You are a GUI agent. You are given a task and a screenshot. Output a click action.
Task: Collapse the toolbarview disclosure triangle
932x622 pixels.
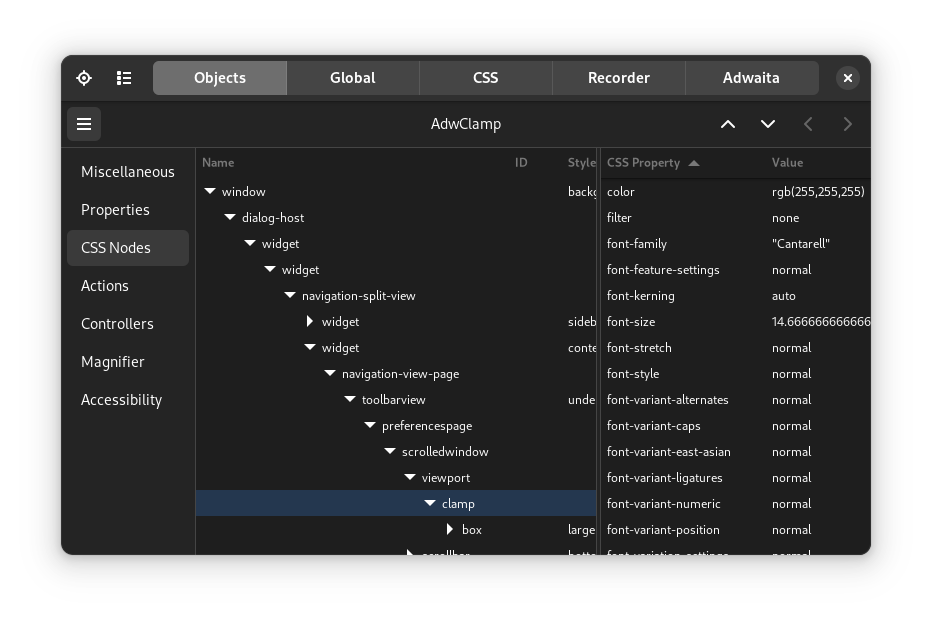[350, 399]
